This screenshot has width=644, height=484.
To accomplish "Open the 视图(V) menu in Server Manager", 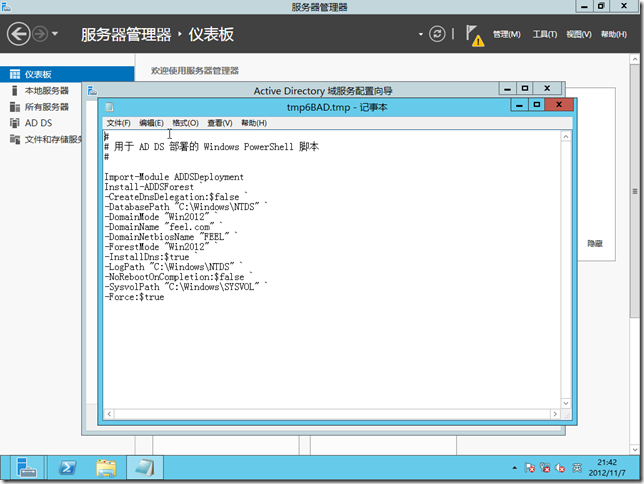I will click(x=579, y=35).
